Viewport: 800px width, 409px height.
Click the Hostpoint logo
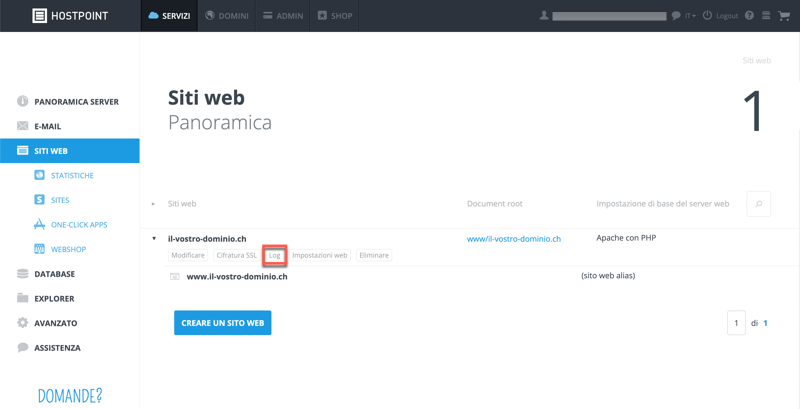70,16
